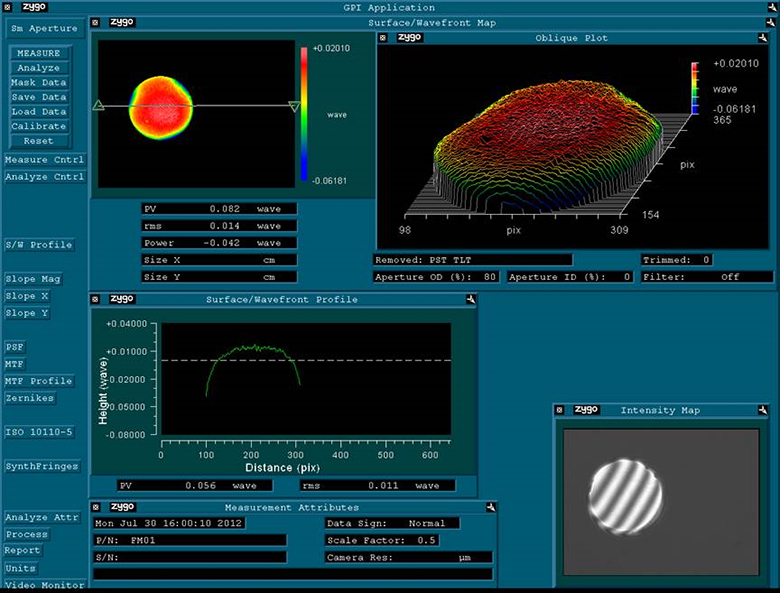Open MTF Profile window
Screen dimensions: 780x593
[x=39, y=381]
